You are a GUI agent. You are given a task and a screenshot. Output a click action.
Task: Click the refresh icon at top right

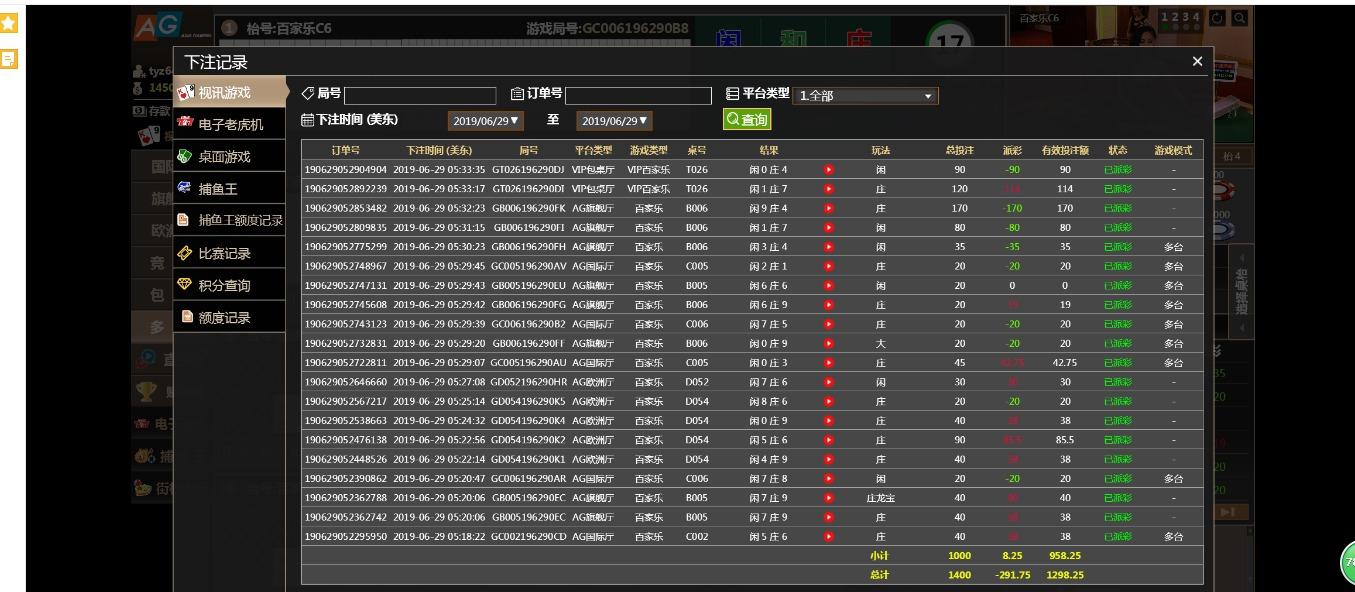(1217, 18)
